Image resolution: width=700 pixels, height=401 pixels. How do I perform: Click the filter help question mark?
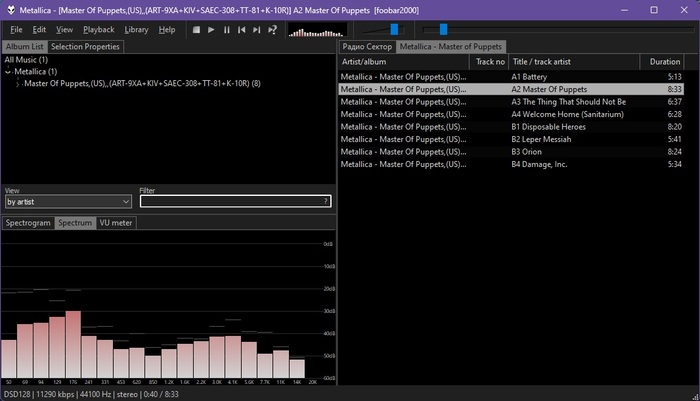(x=325, y=201)
